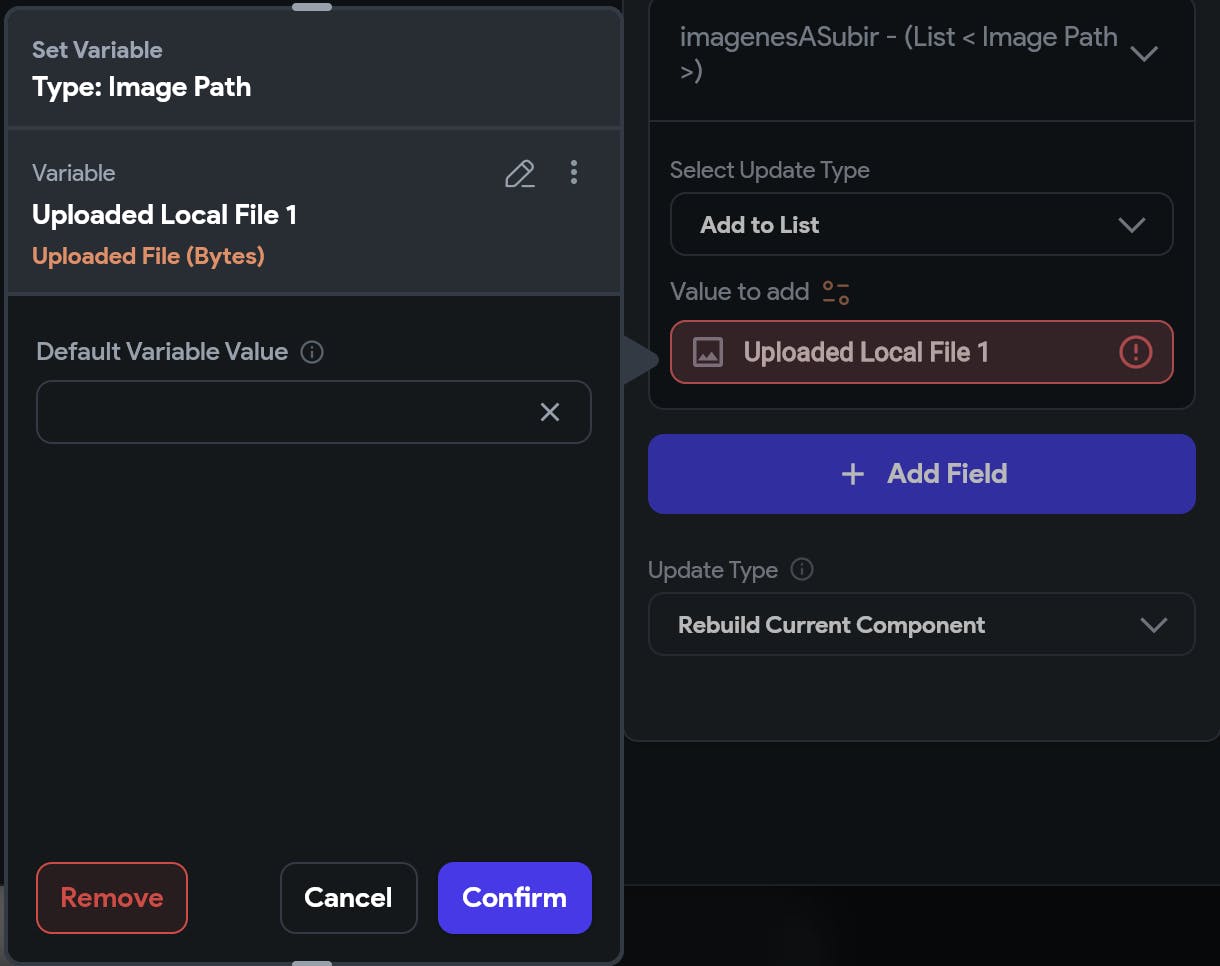Clear the default value with the X icon
The height and width of the screenshot is (966, 1220).
pos(550,412)
